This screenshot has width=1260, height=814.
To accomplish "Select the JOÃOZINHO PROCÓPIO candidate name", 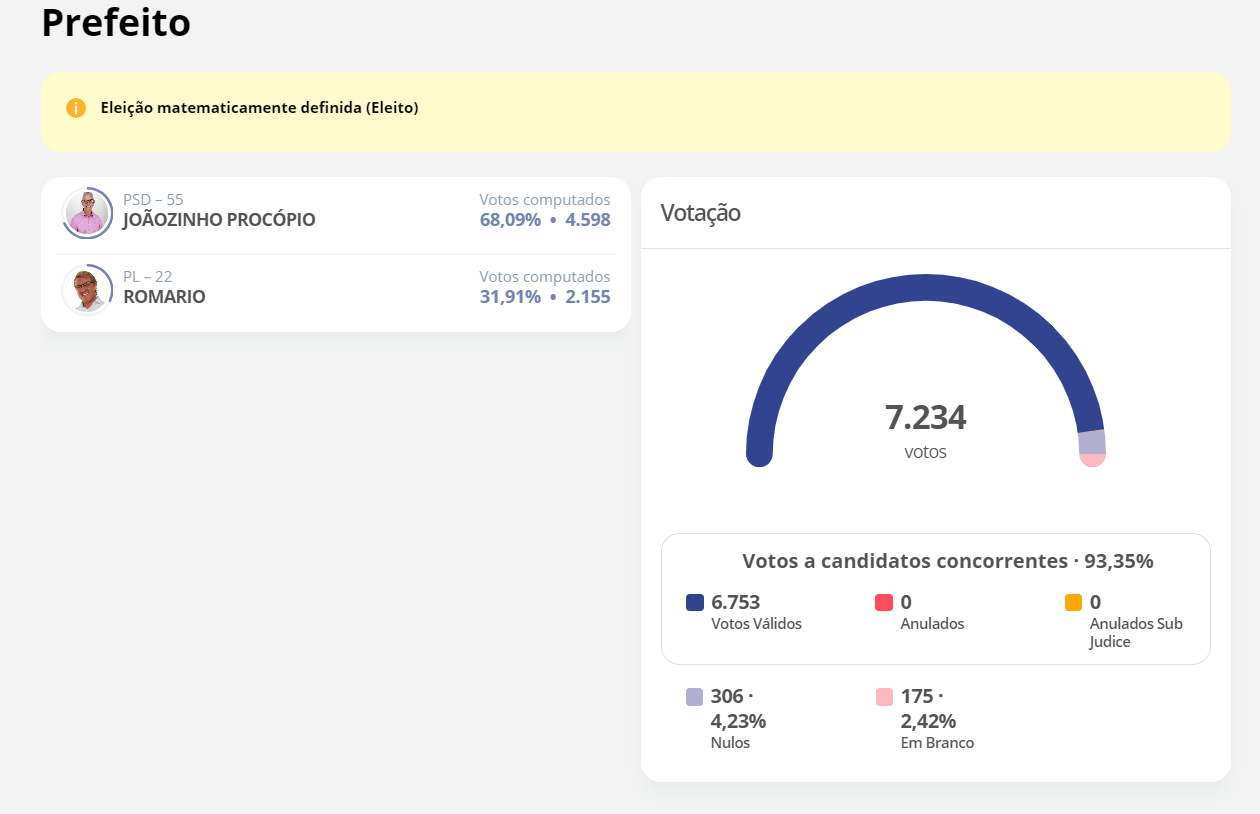I will click(219, 220).
